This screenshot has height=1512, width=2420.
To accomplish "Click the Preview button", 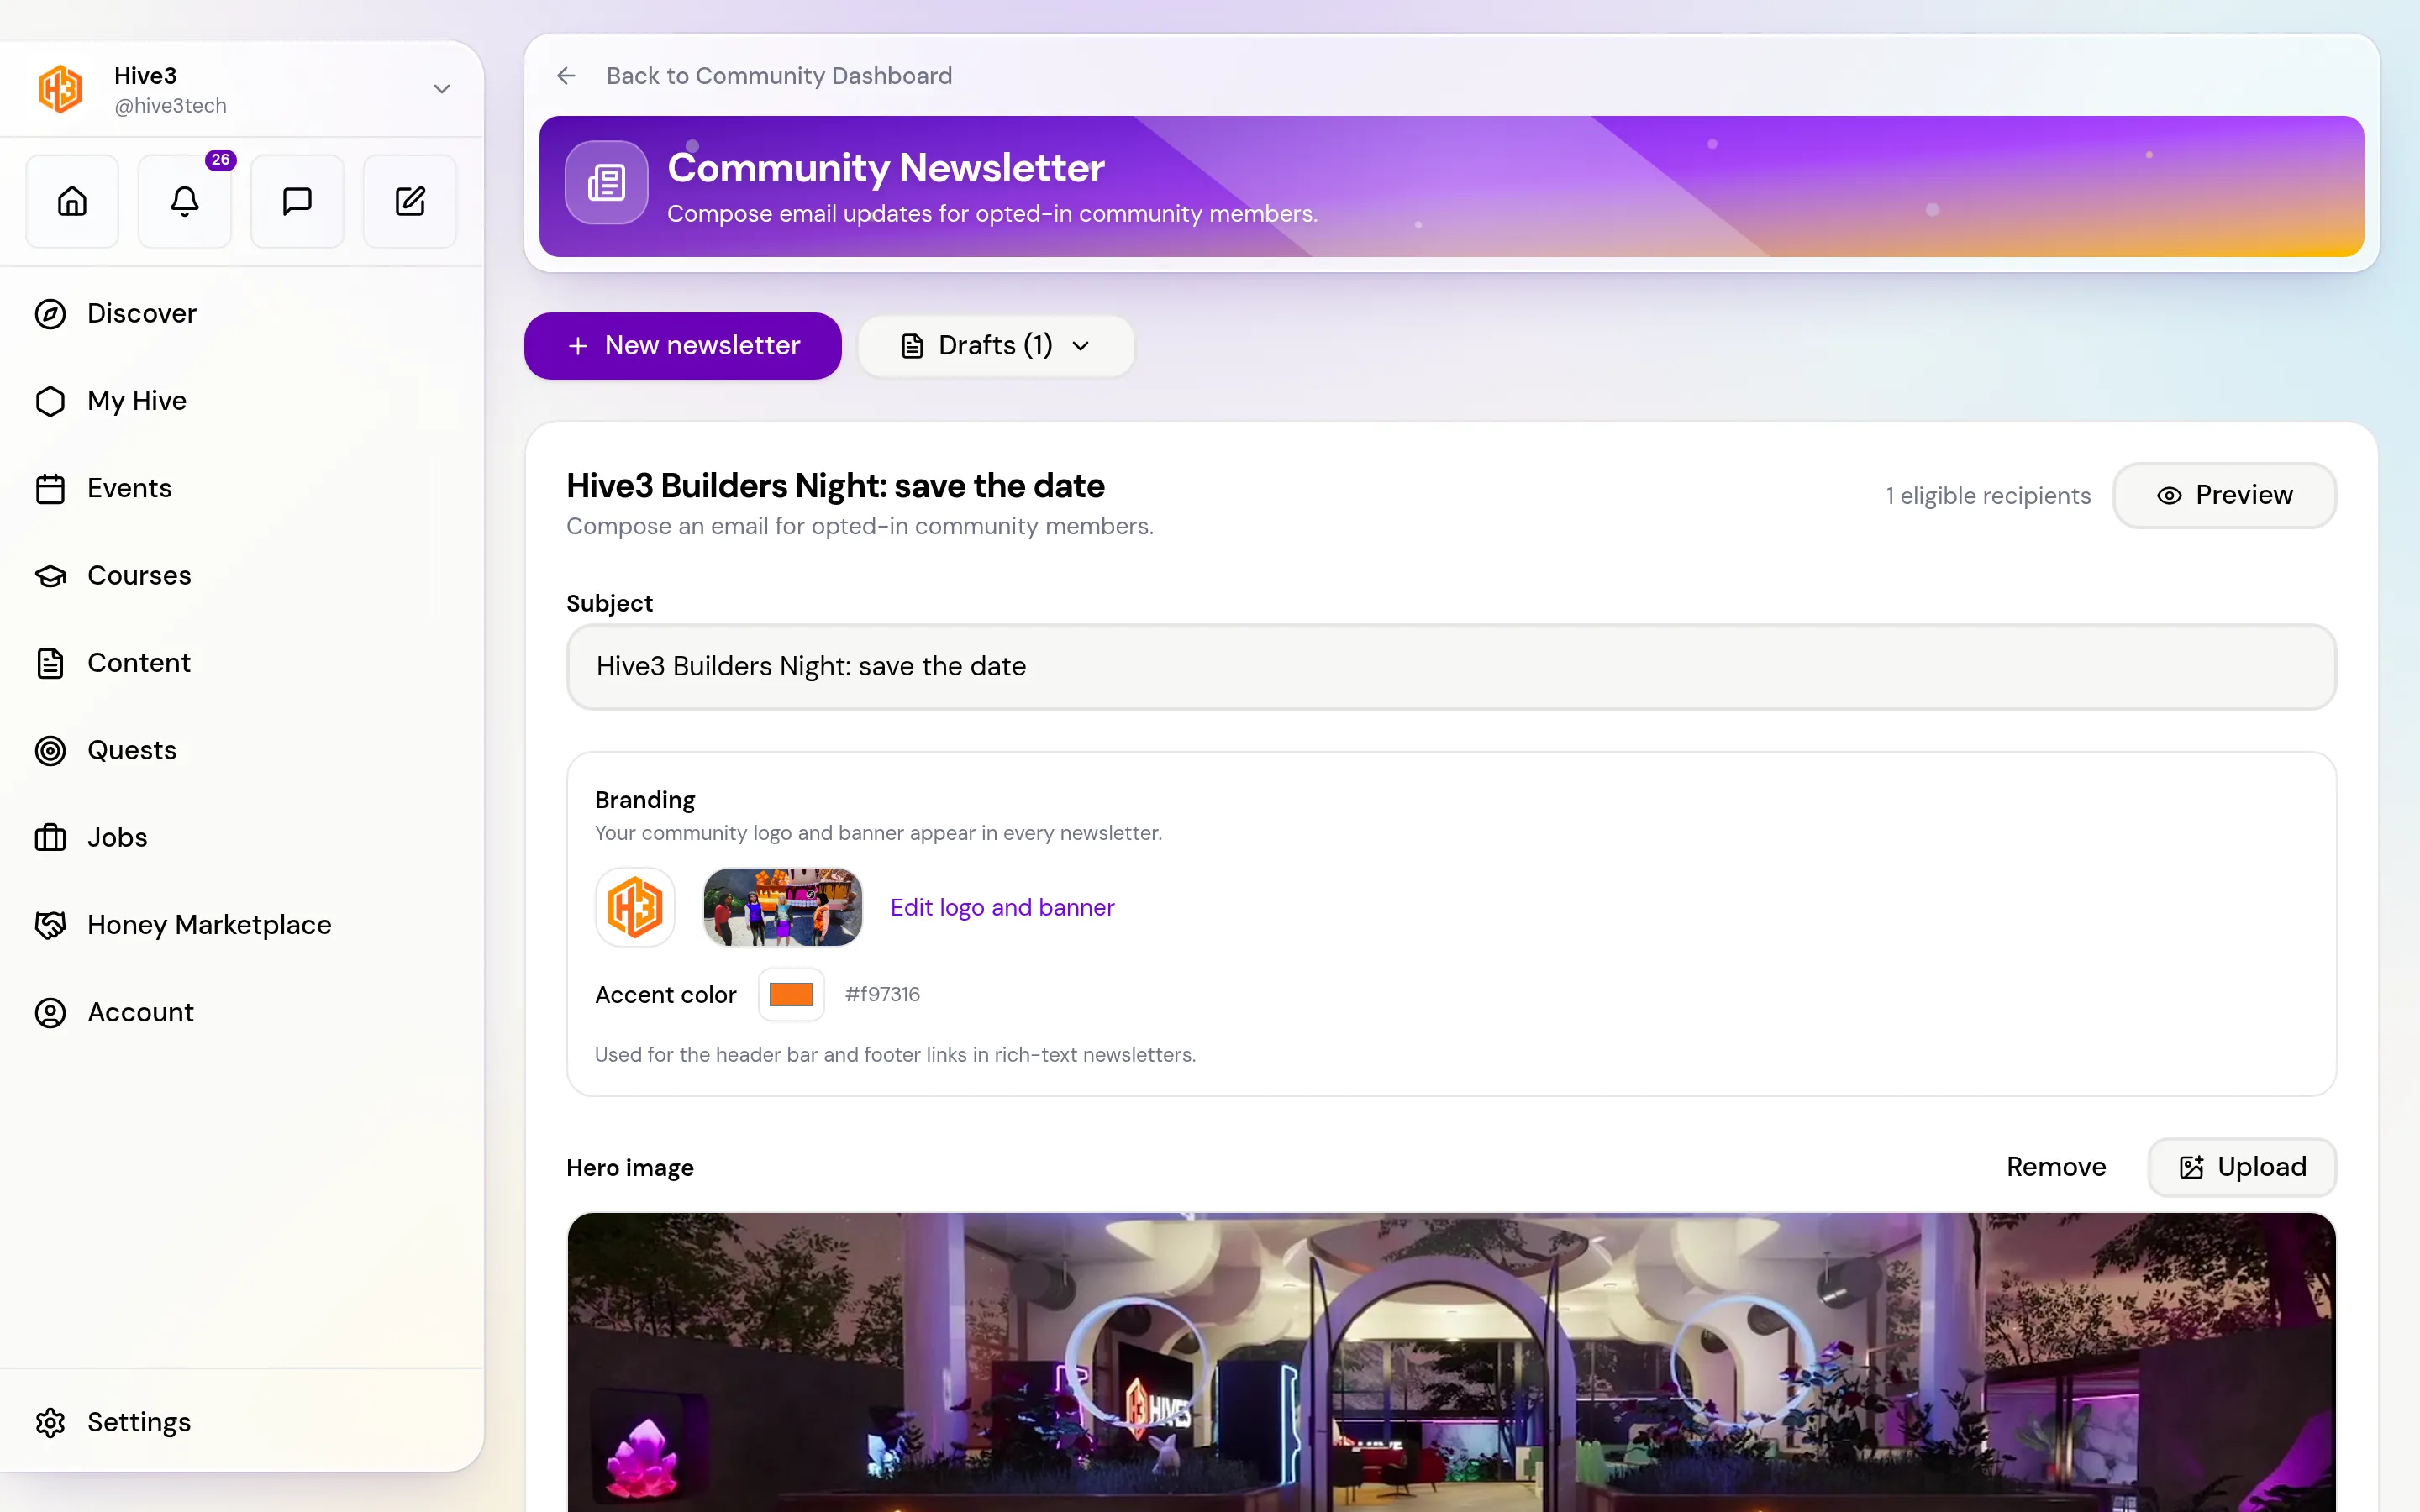I will [x=2224, y=496].
